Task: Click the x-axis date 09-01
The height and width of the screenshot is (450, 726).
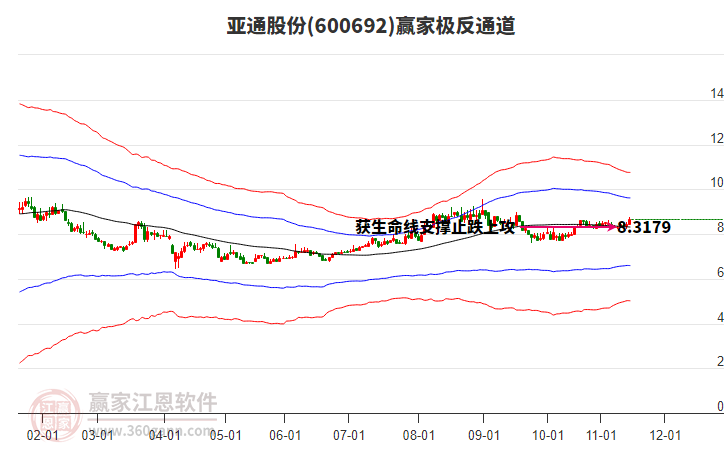Action: click(x=484, y=436)
